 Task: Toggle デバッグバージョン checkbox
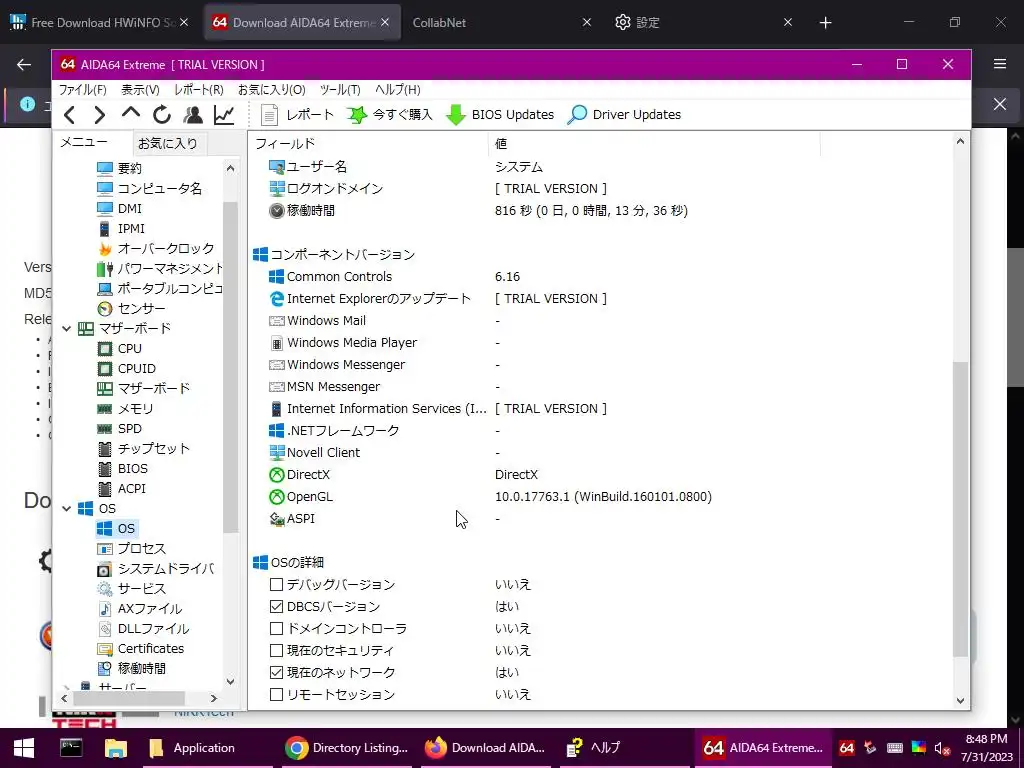tap(276, 584)
